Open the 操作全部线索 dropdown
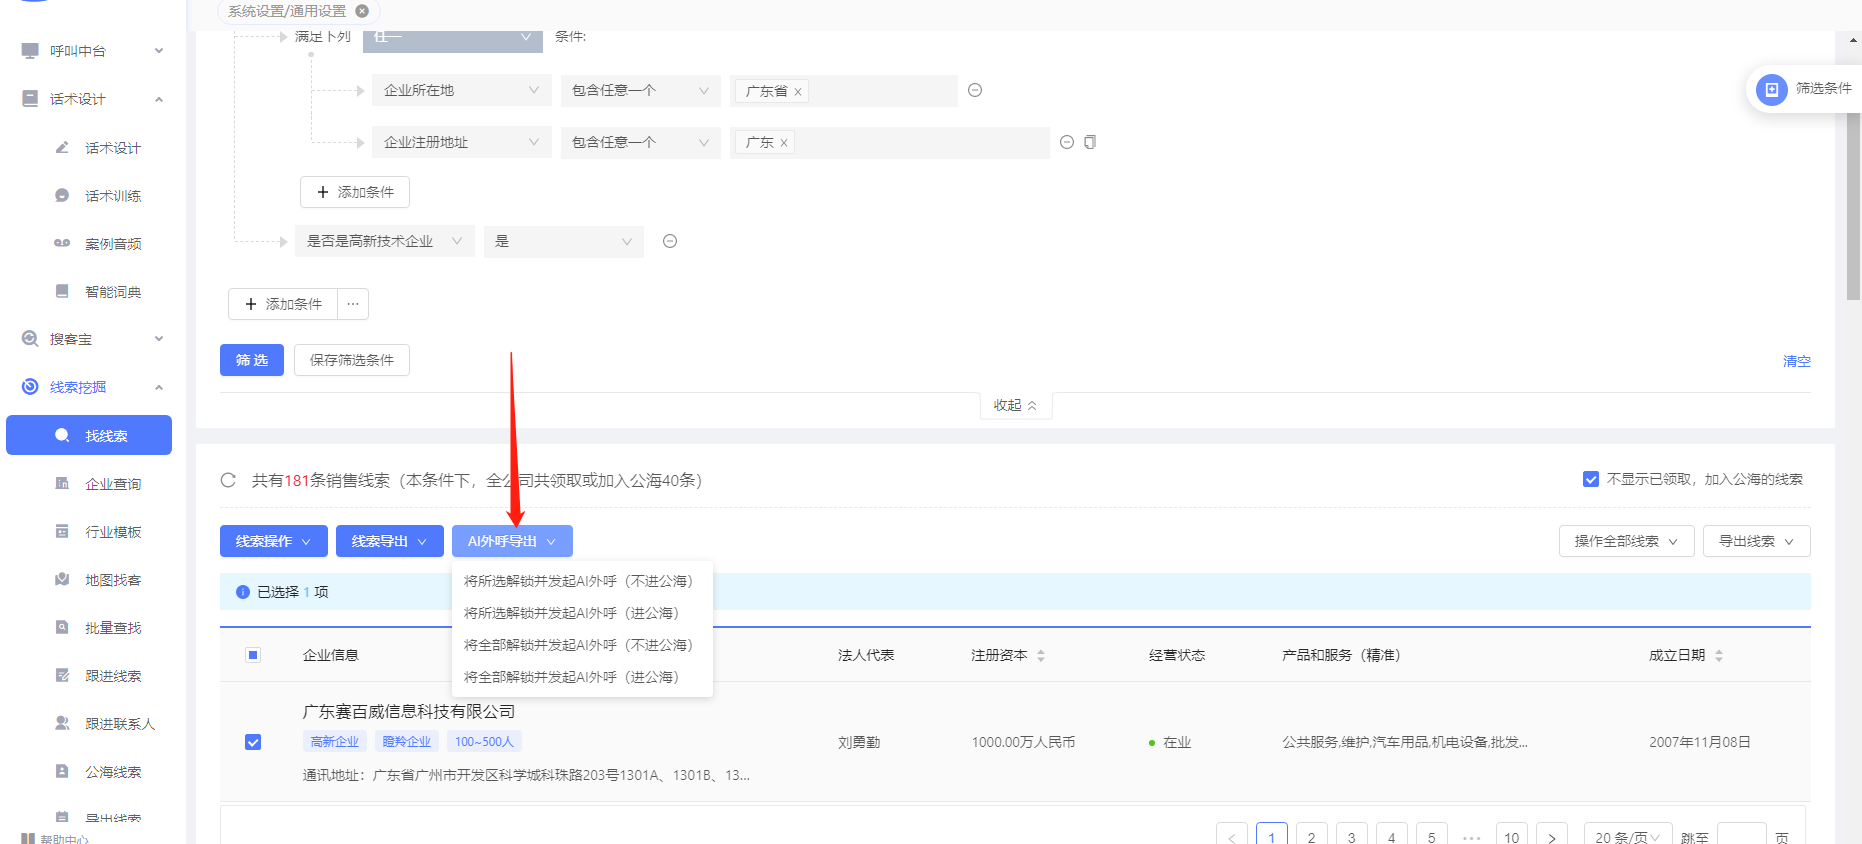The width and height of the screenshot is (1862, 844). (x=1626, y=541)
